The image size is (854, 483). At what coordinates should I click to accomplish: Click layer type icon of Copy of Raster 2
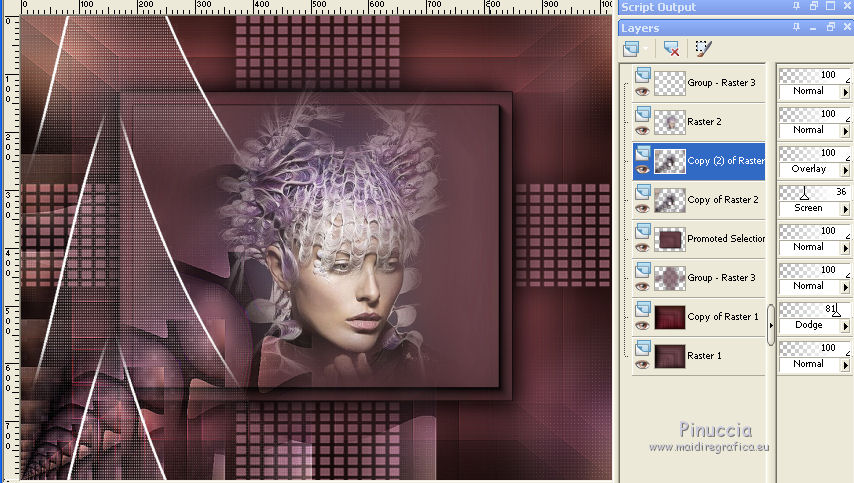pos(643,192)
